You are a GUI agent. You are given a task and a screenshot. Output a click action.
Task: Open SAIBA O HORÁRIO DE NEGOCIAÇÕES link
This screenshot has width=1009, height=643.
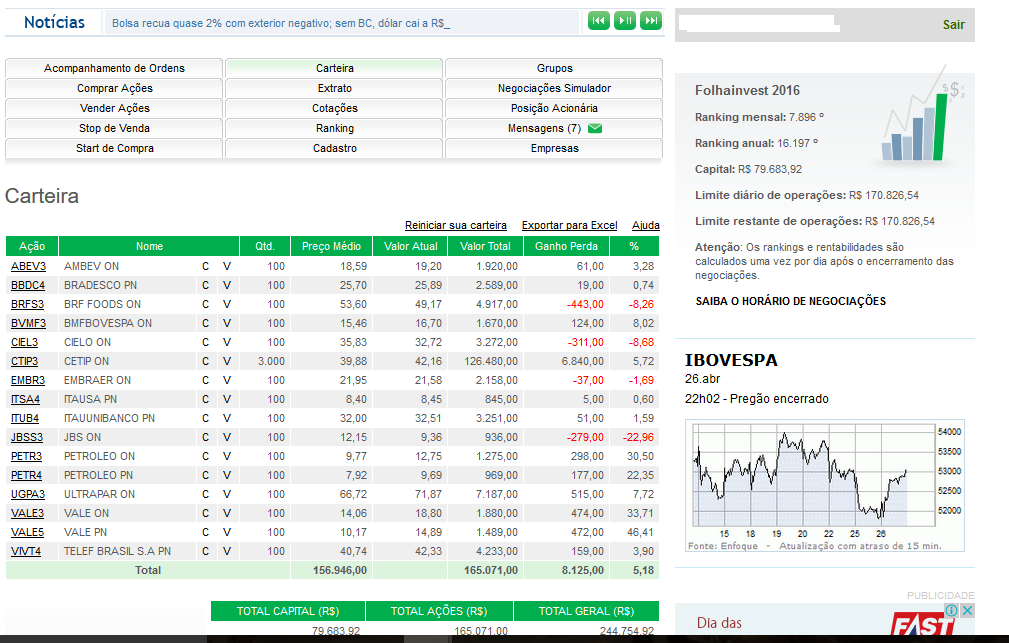[790, 301]
